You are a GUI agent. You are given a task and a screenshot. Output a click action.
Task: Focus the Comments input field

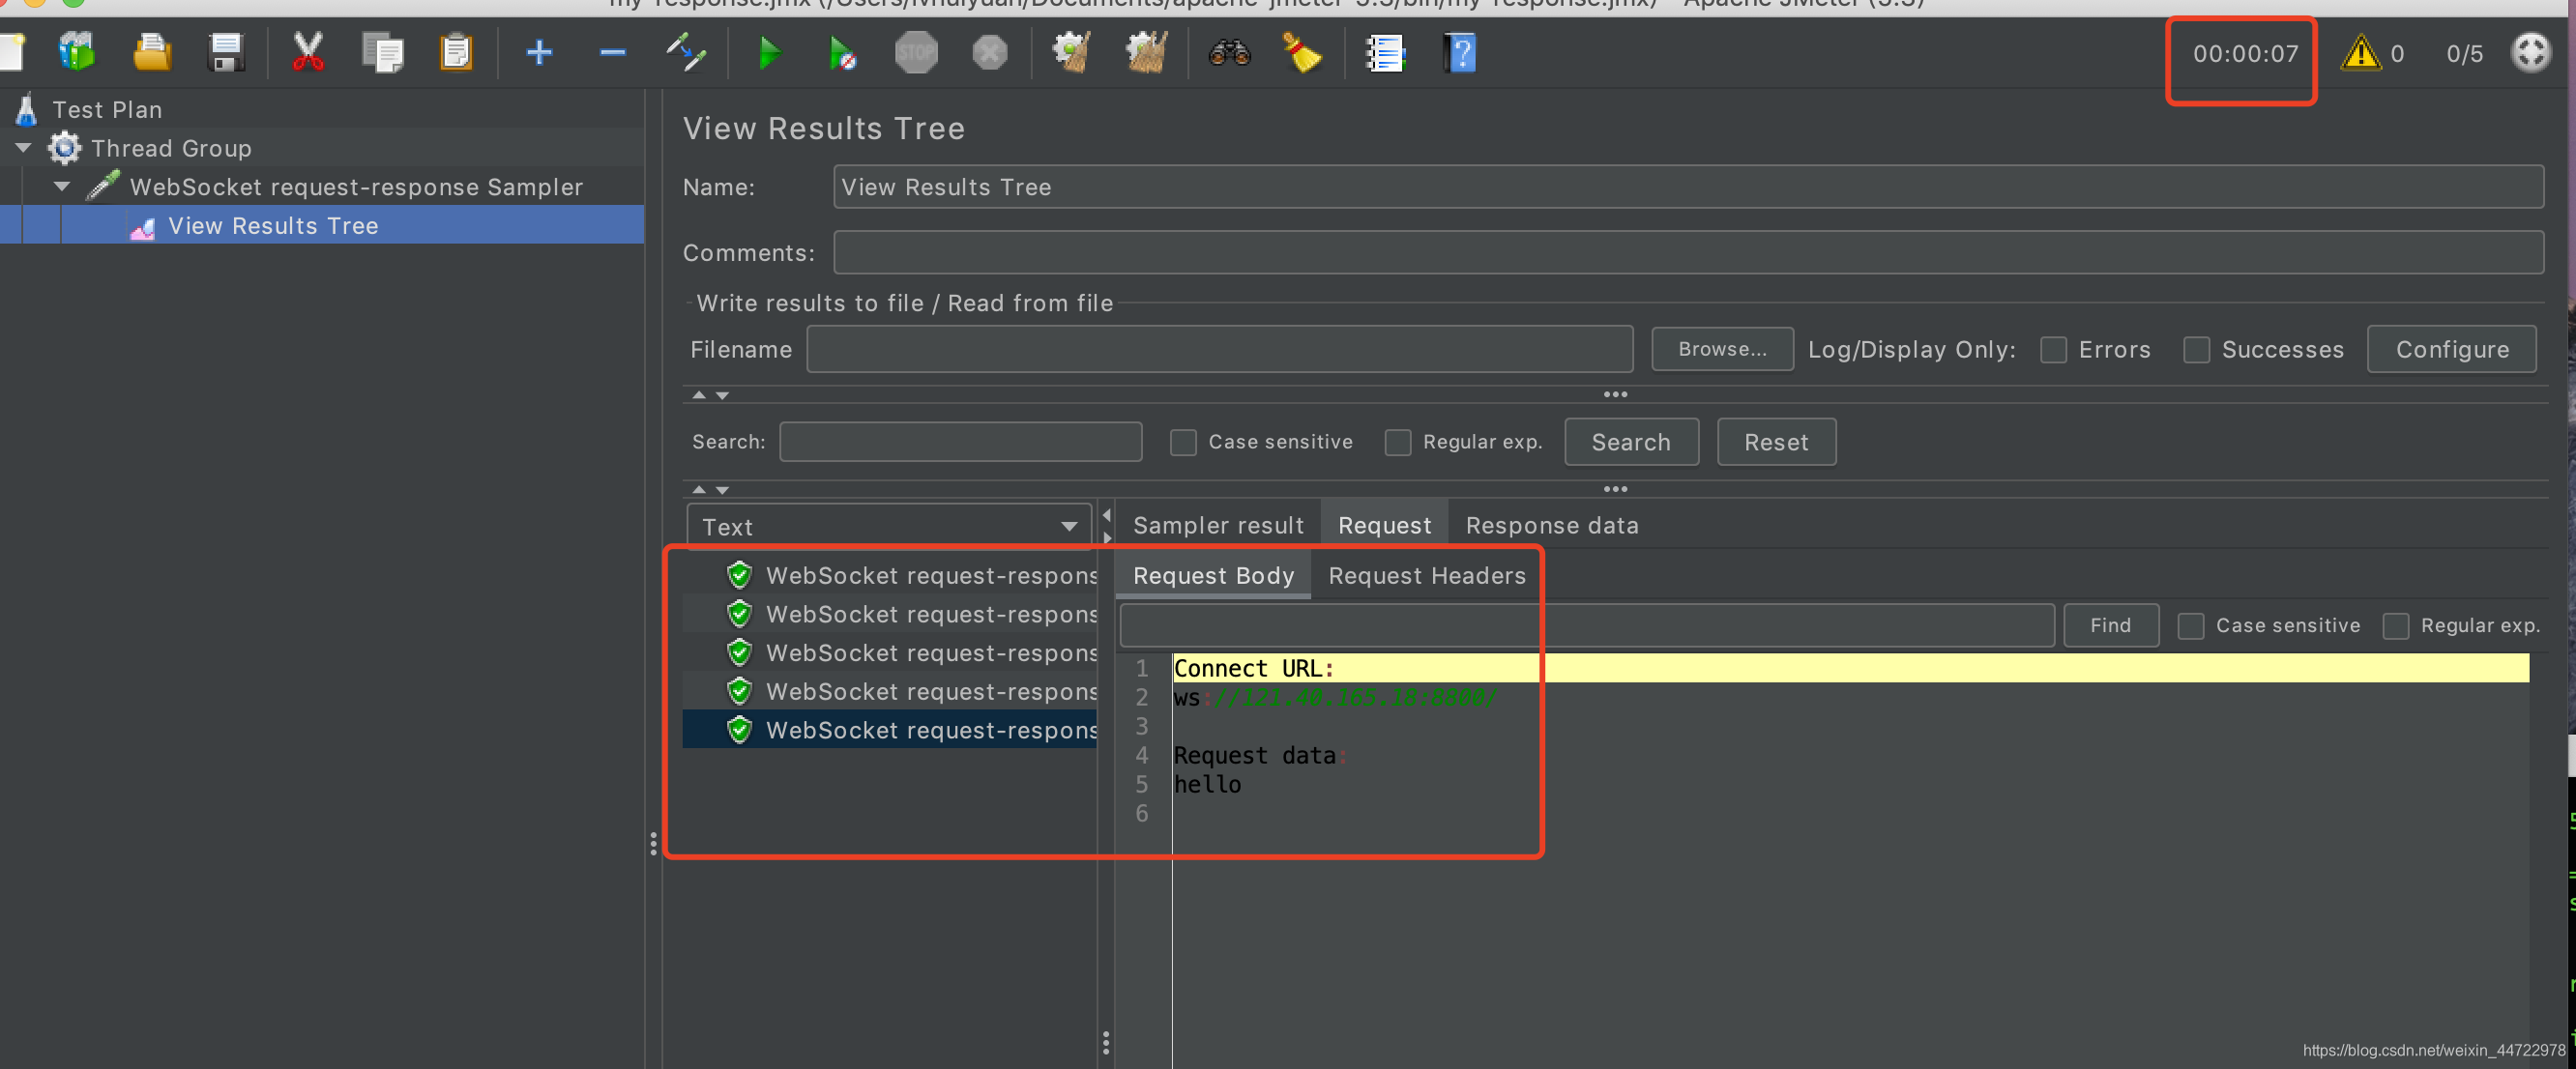(1688, 252)
